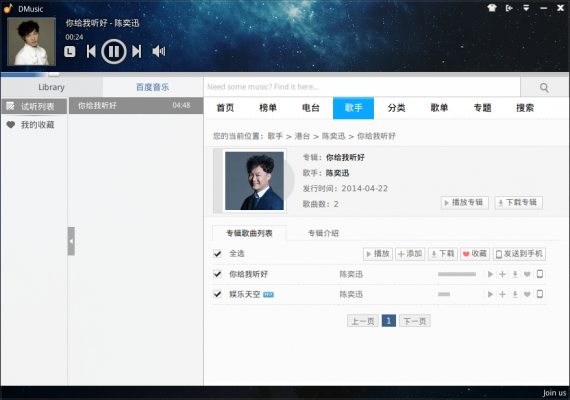This screenshot has width=570, height=400.
Task: Favorite 娱乐天空 row heart icon
Action: coord(527,294)
